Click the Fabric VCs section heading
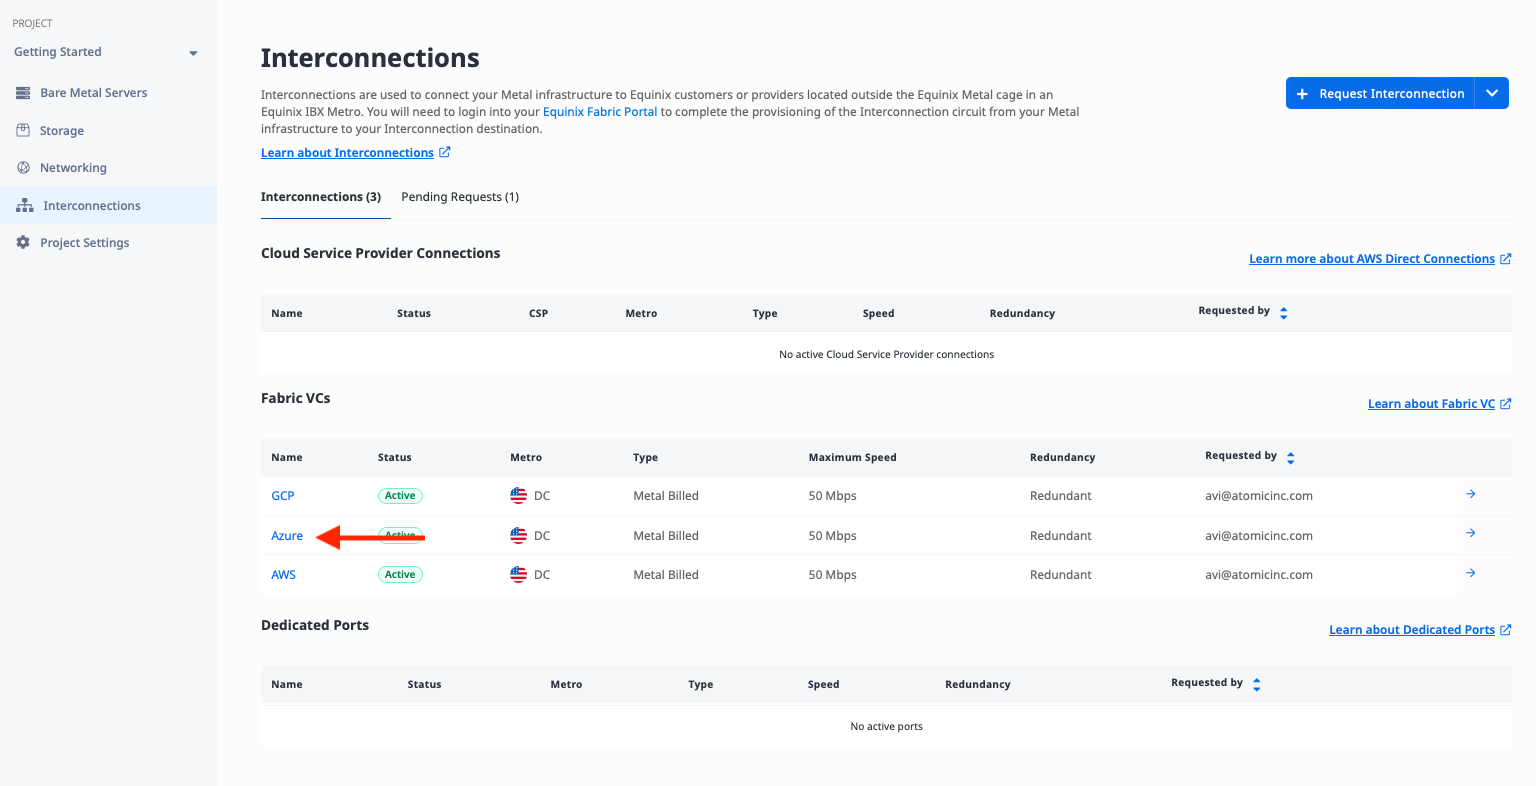This screenshot has height=786, width=1536. [x=296, y=398]
